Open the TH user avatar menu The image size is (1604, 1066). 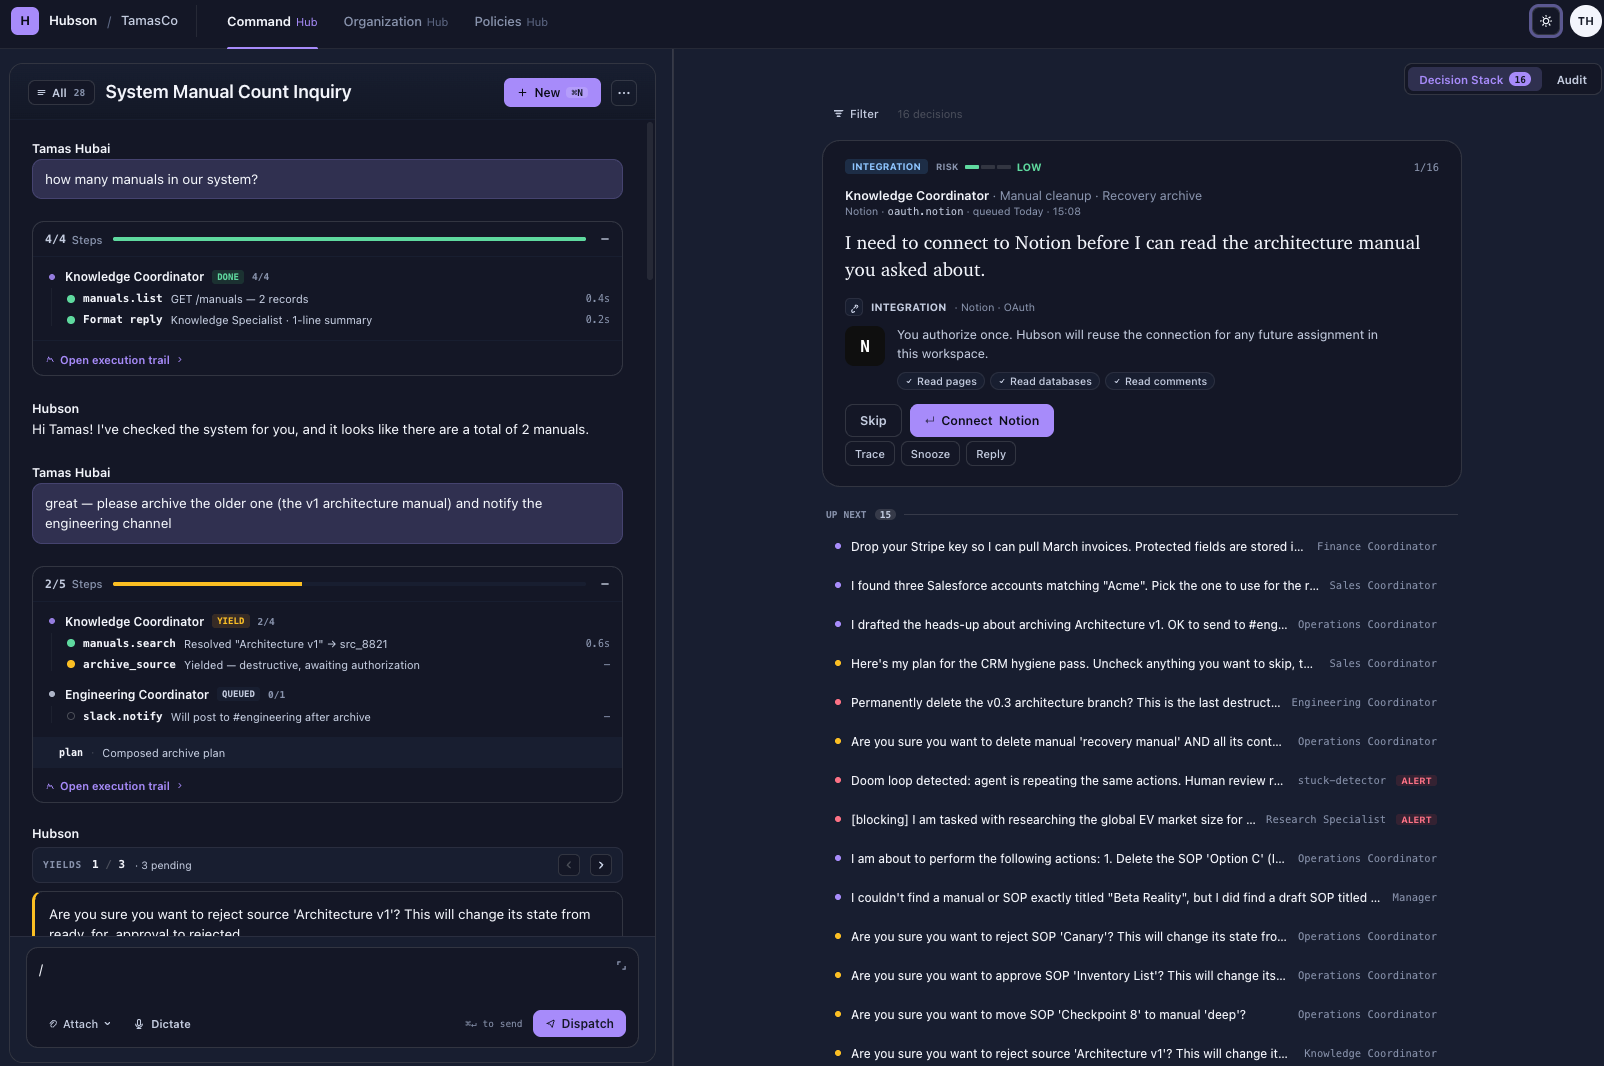(1585, 21)
